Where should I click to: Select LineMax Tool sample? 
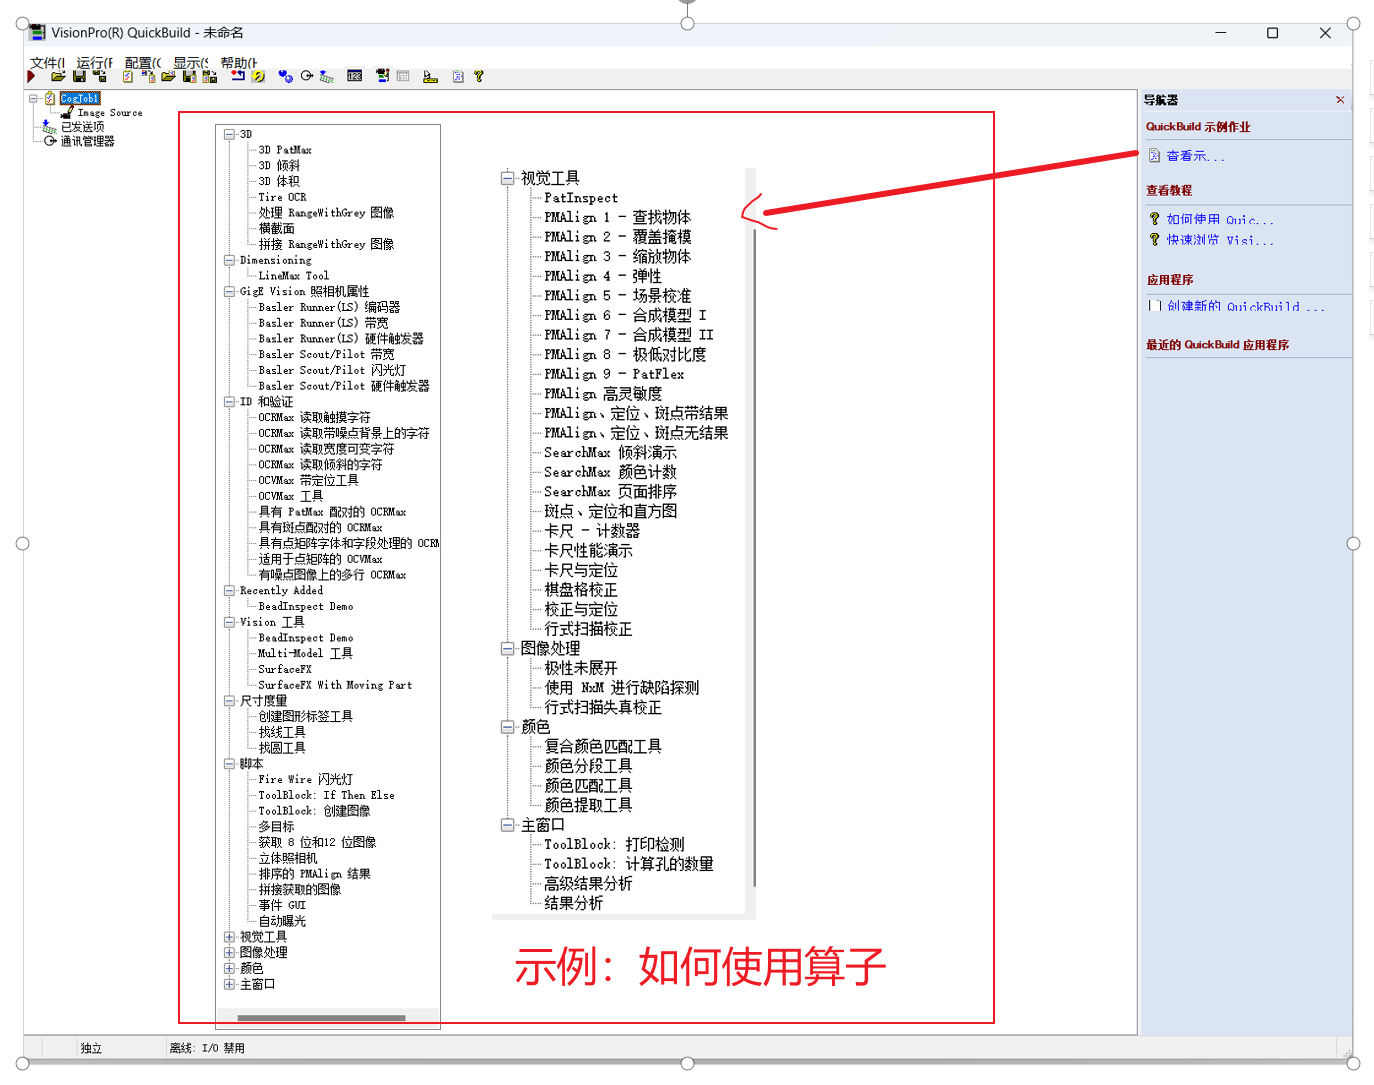pos(293,276)
